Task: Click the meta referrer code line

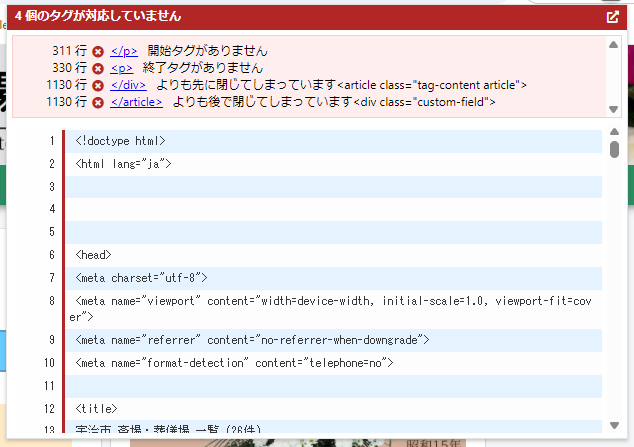Action: coord(252,340)
